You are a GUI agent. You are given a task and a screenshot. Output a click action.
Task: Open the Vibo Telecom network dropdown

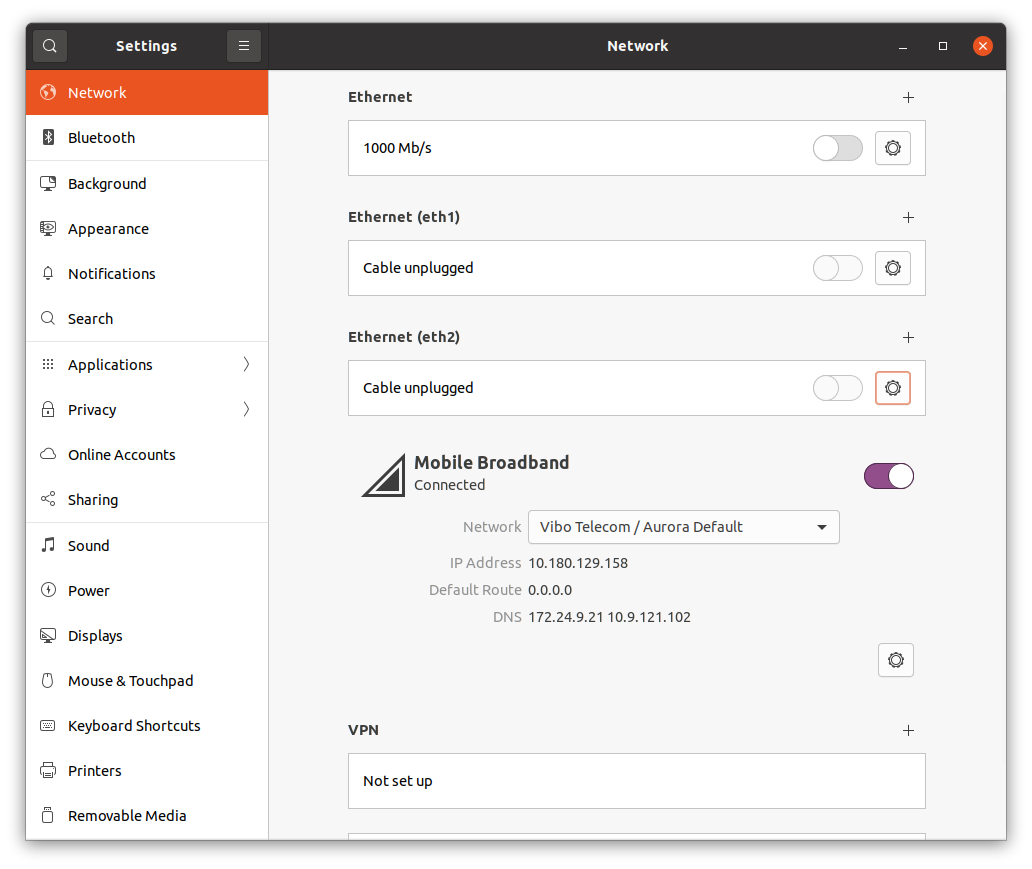tap(683, 527)
